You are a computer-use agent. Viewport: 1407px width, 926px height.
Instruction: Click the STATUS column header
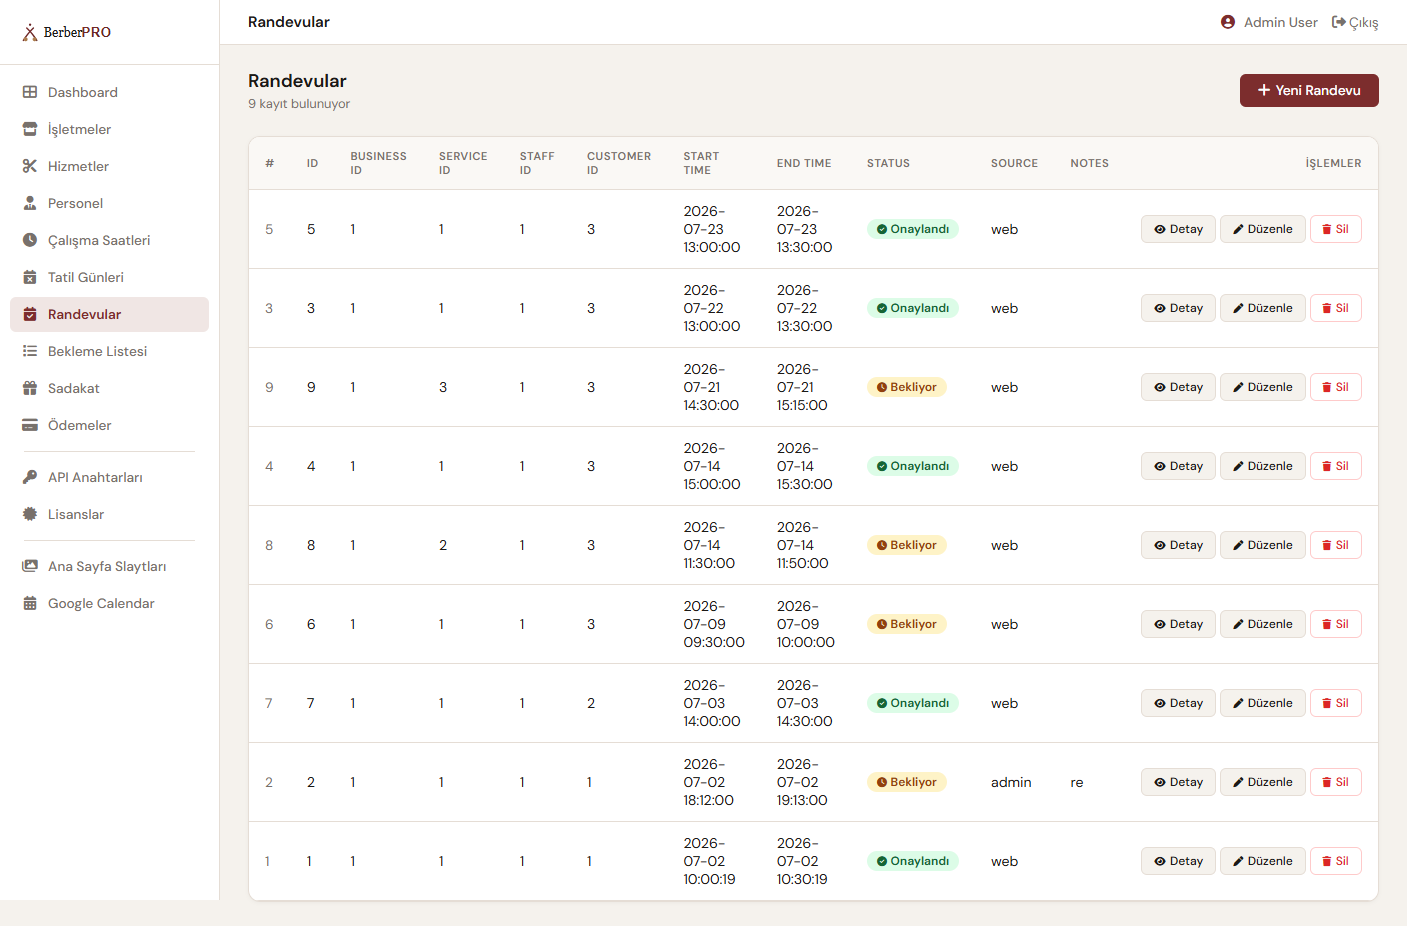[x=888, y=163]
